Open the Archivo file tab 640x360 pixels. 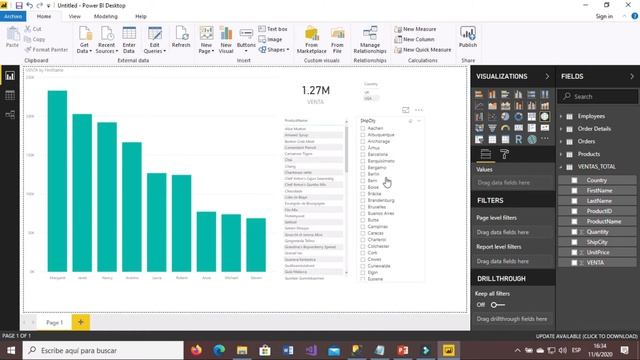point(13,16)
